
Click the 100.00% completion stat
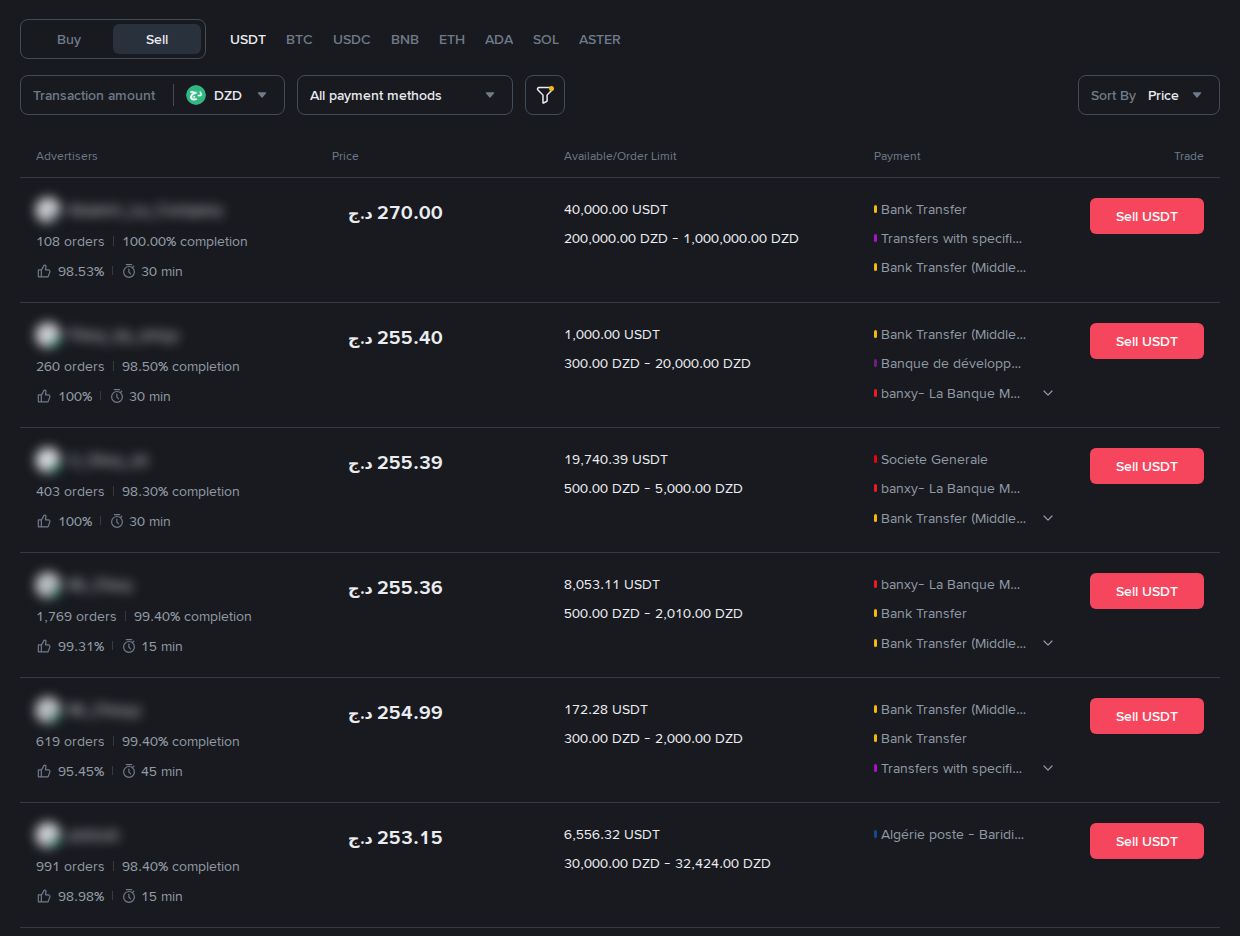point(185,242)
